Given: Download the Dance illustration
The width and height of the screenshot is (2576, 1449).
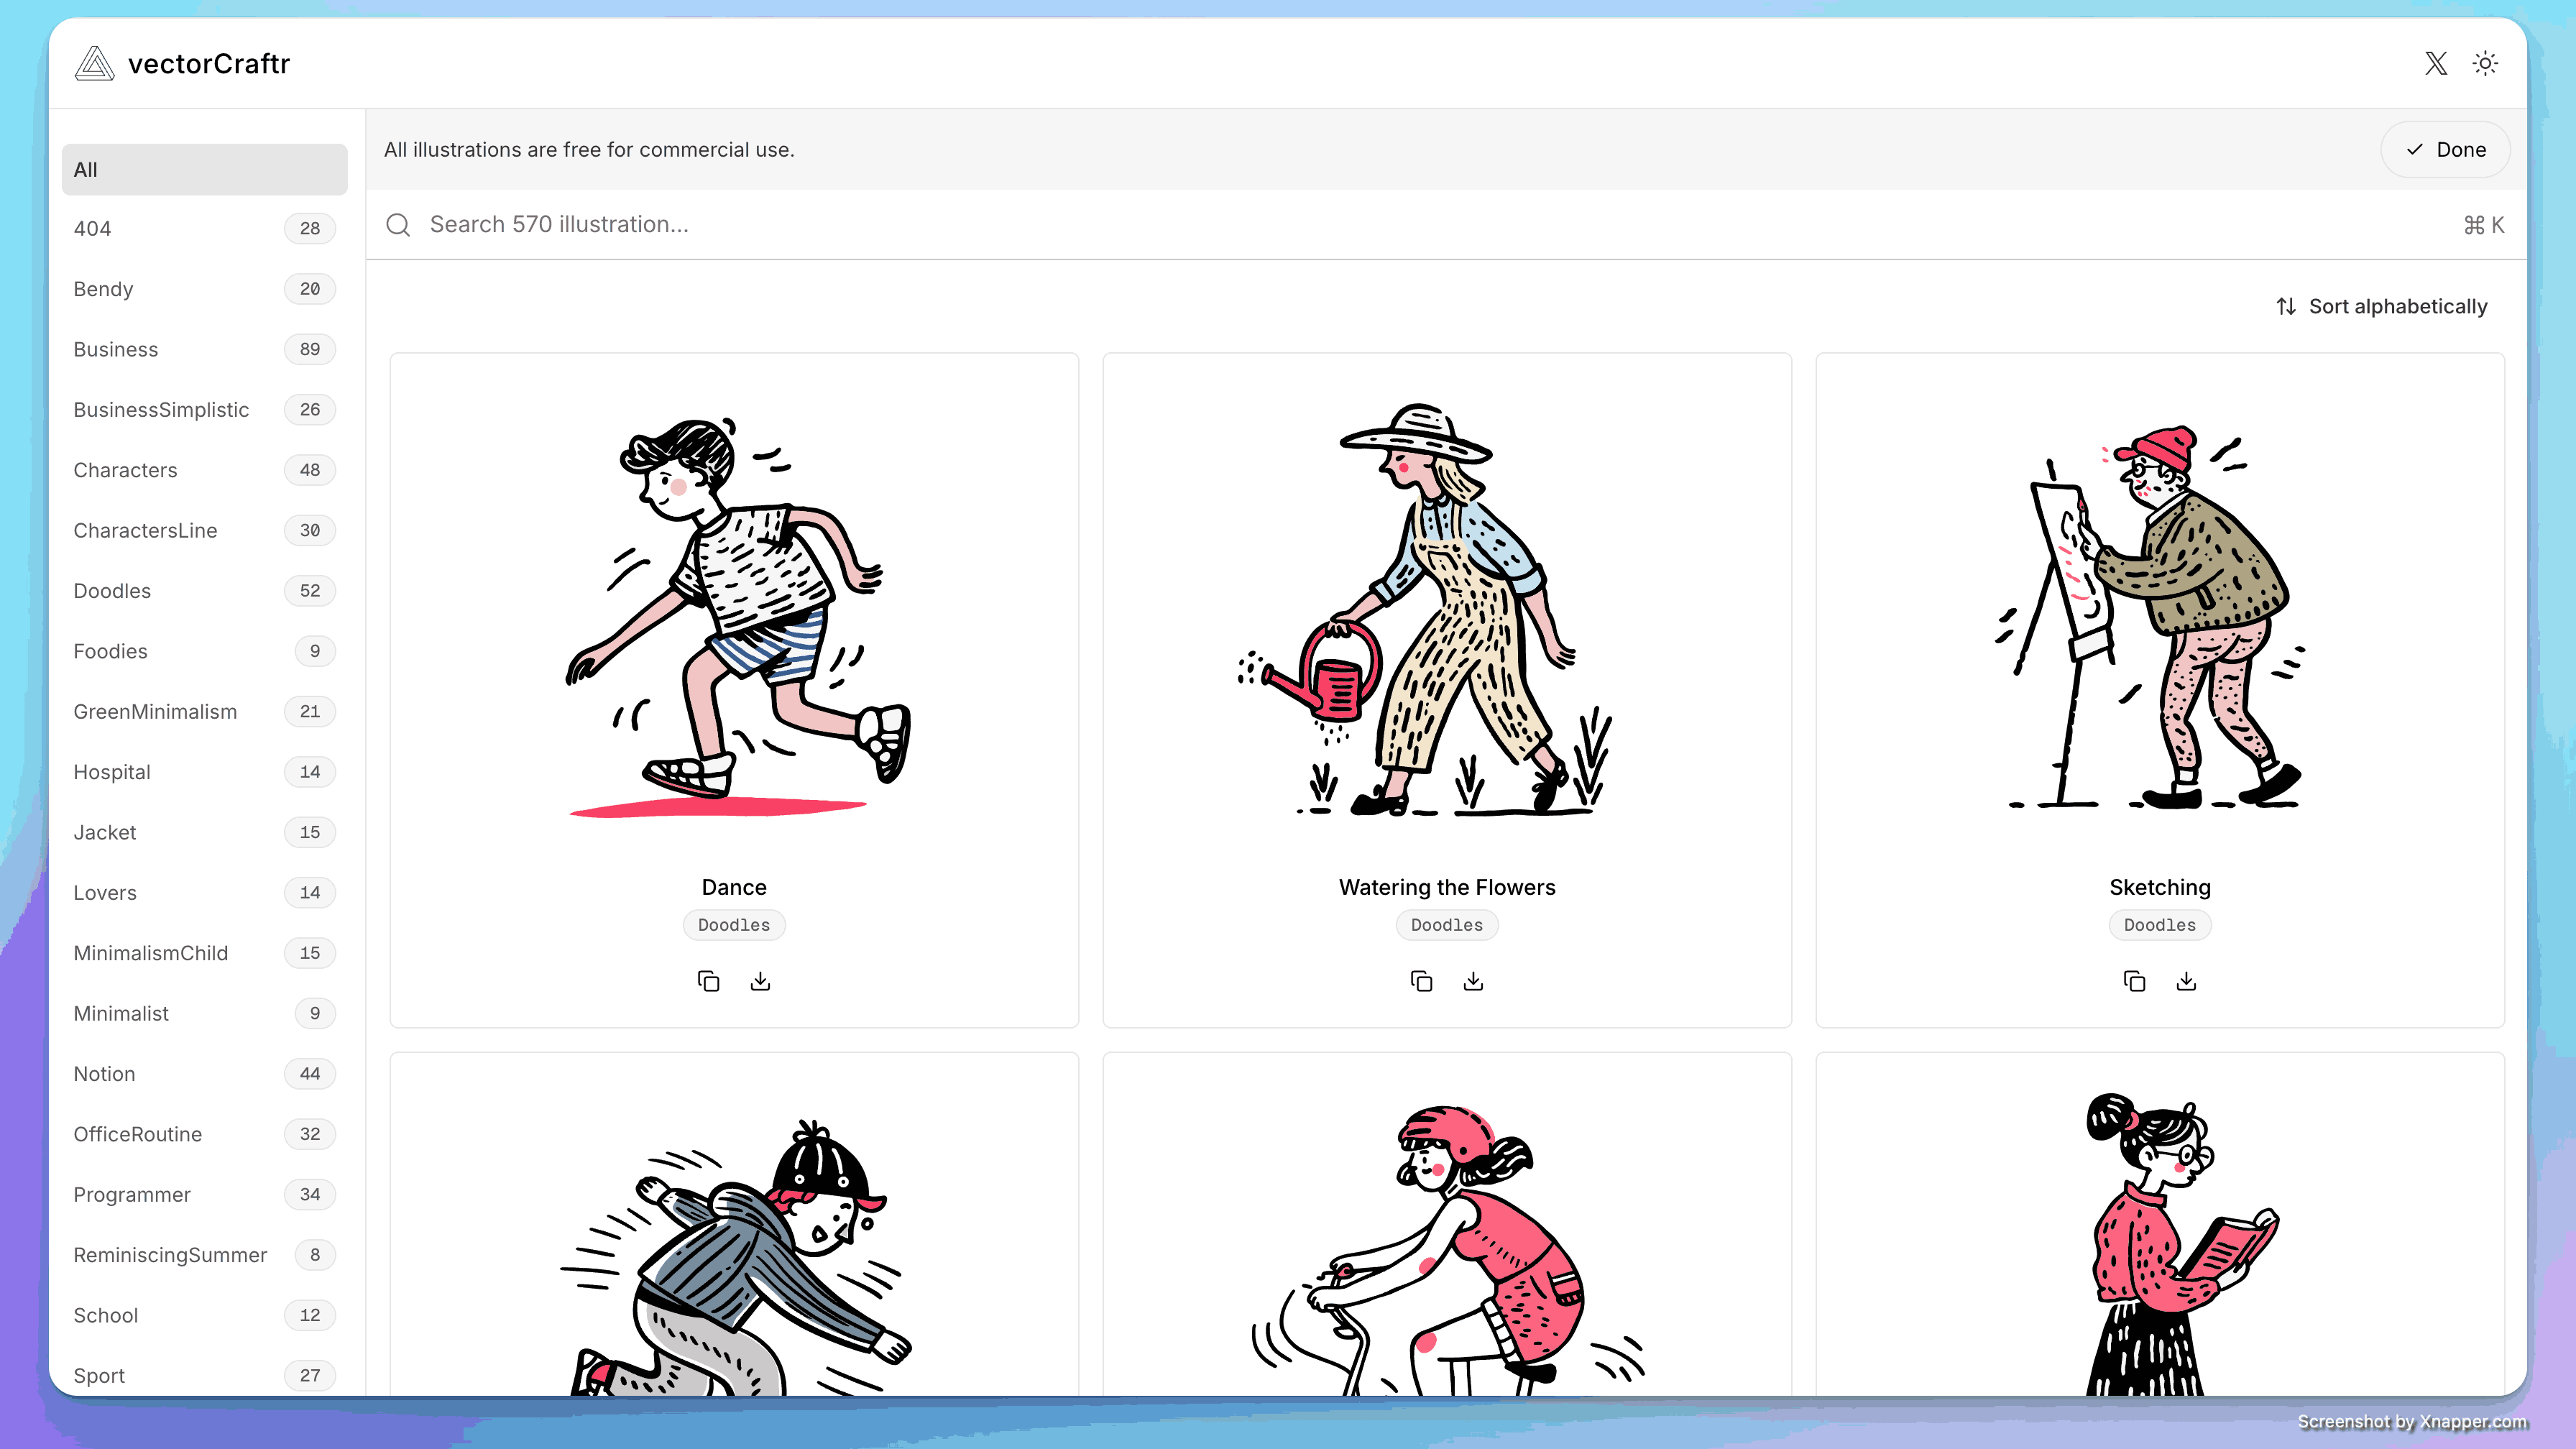Looking at the screenshot, I should [760, 981].
